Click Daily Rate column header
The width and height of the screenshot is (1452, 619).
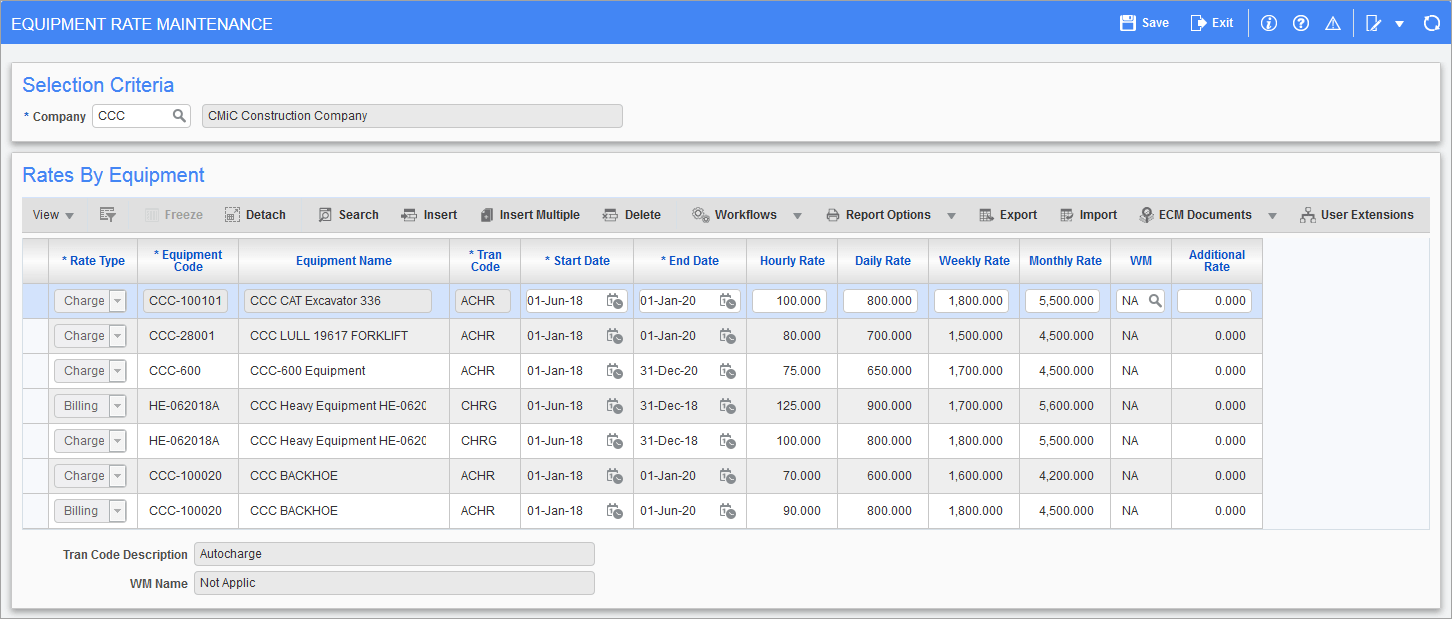pos(883,261)
